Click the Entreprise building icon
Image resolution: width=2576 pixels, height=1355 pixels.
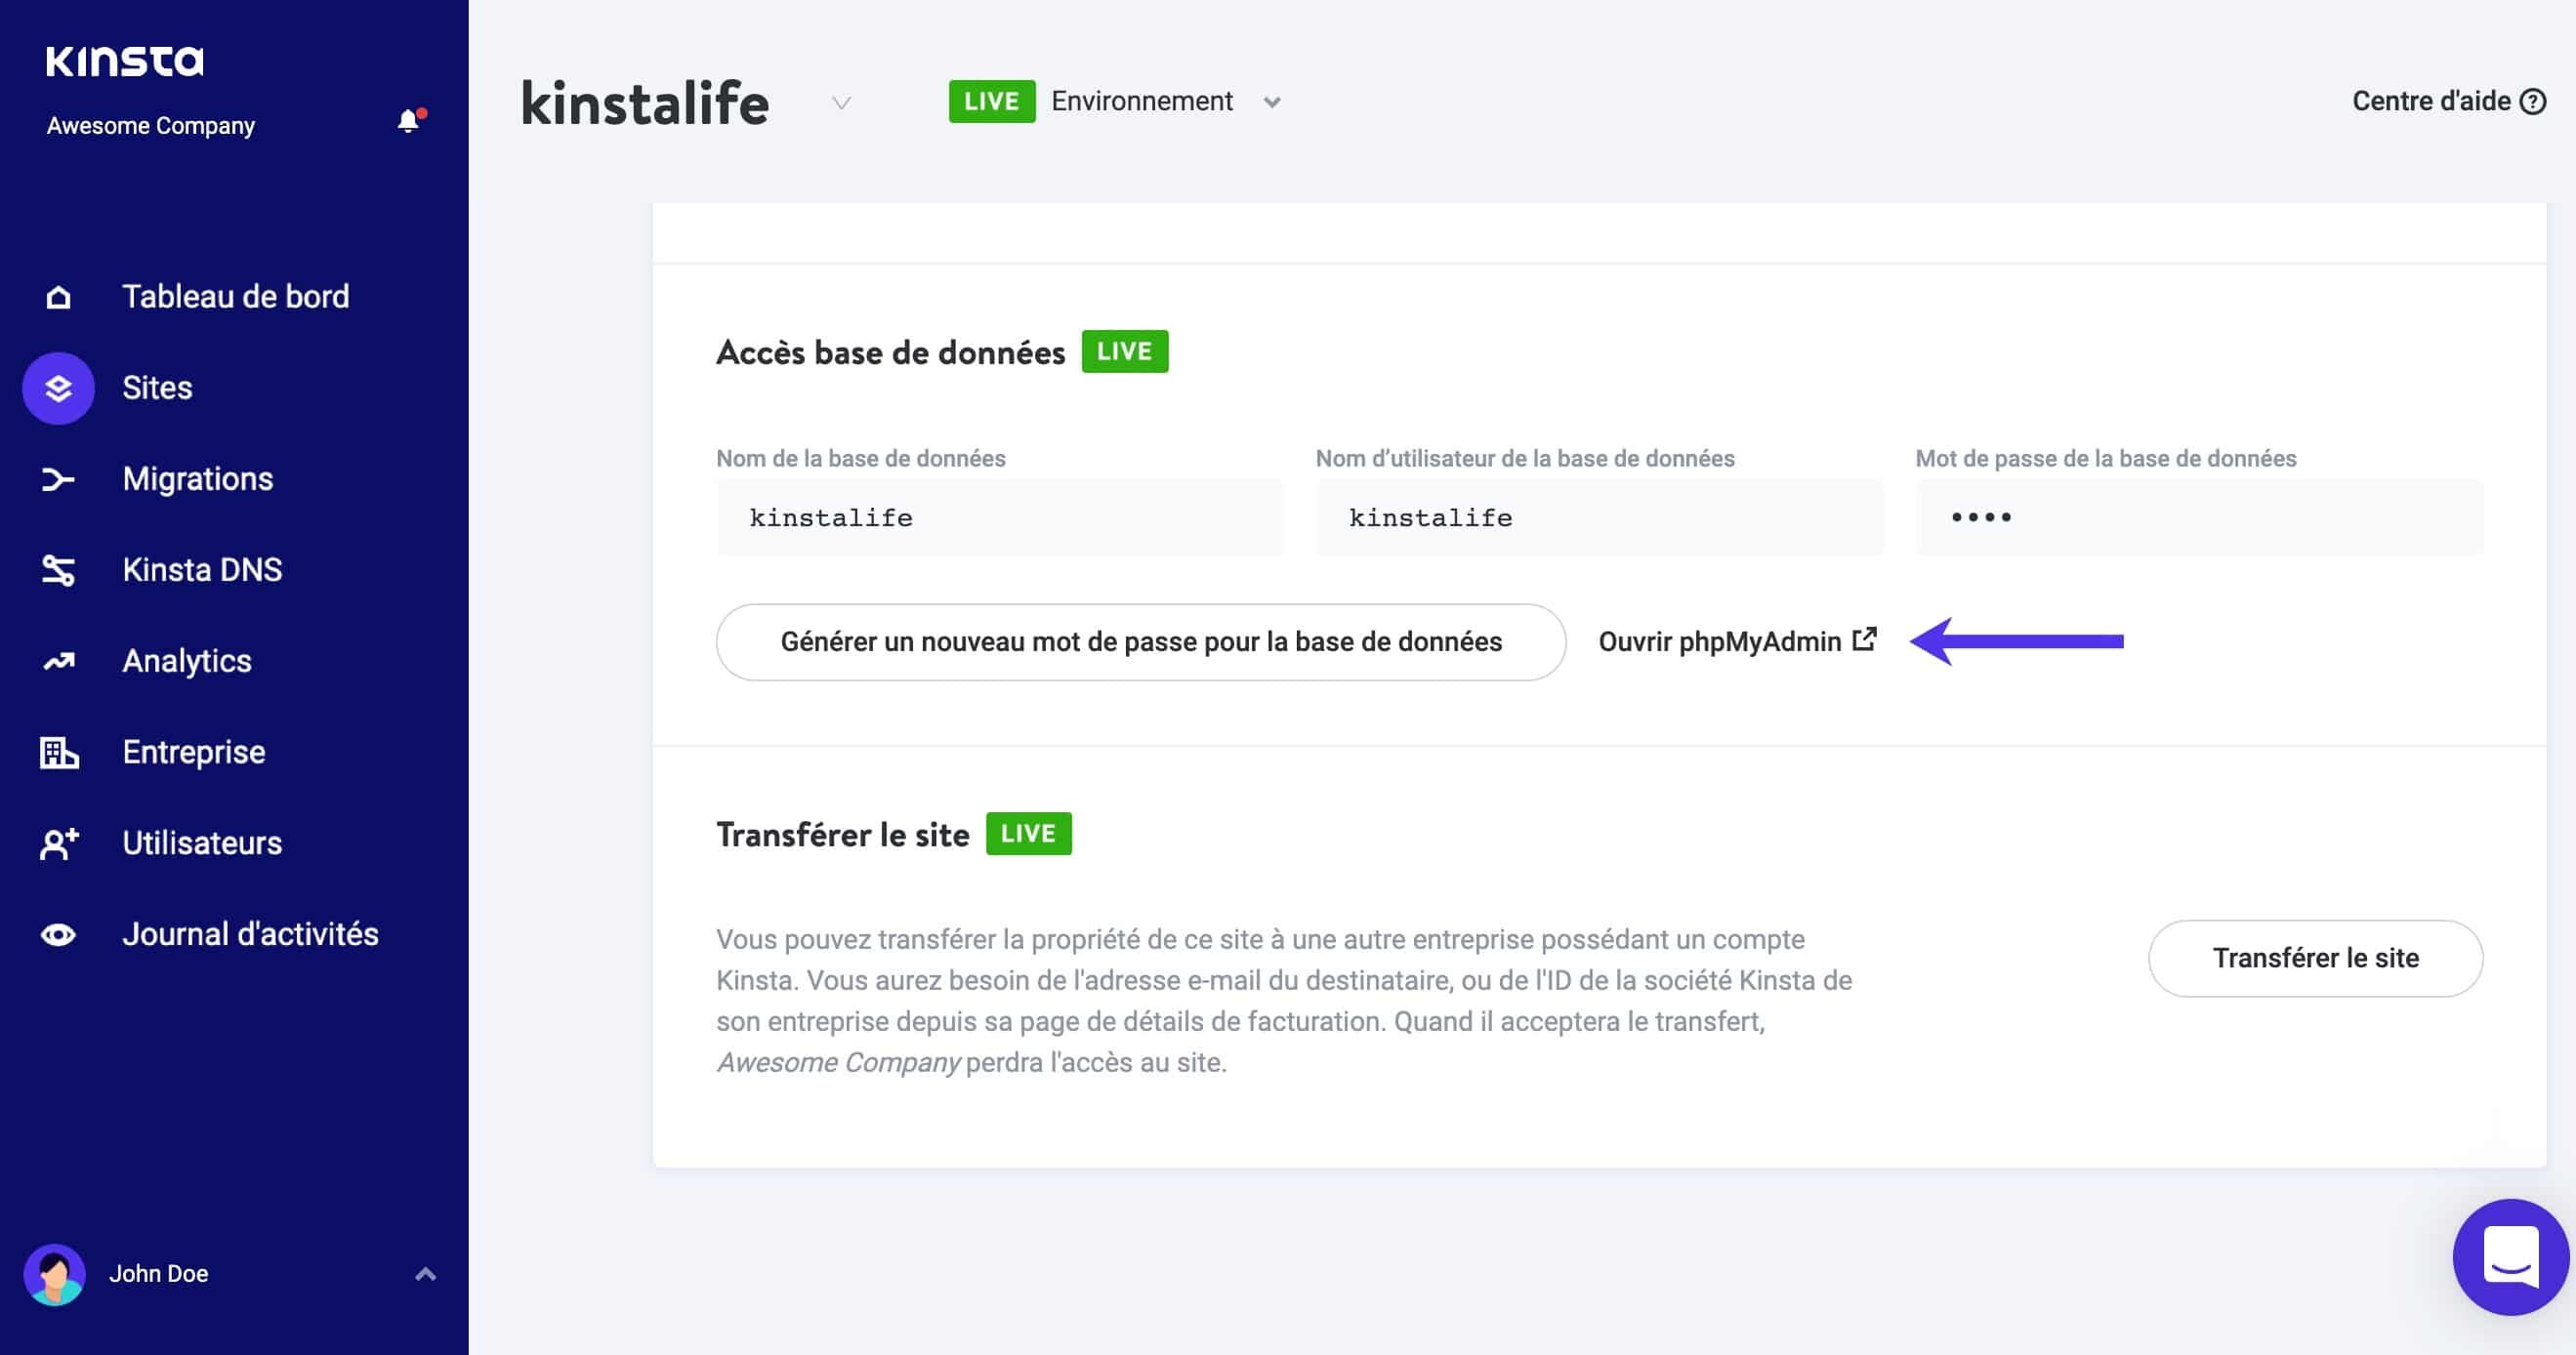tap(58, 752)
